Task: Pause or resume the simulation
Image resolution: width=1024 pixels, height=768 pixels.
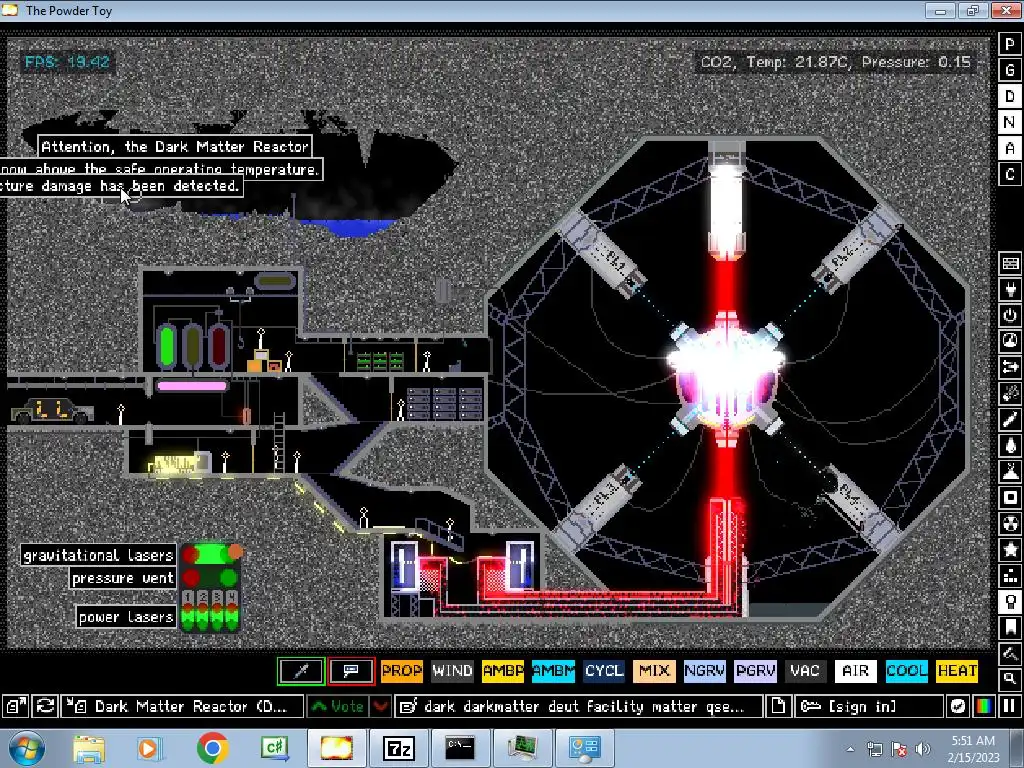Action: click(1010, 706)
